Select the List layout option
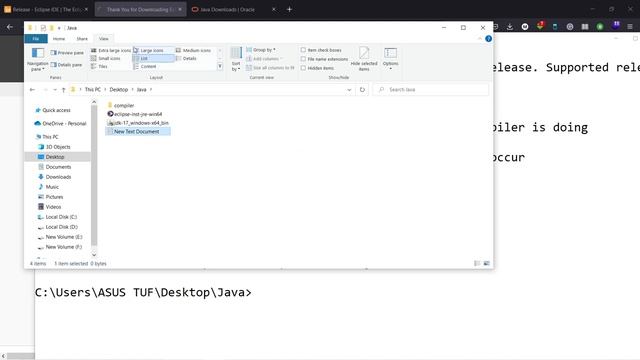The height and width of the screenshot is (360, 640). pyautogui.click(x=153, y=58)
